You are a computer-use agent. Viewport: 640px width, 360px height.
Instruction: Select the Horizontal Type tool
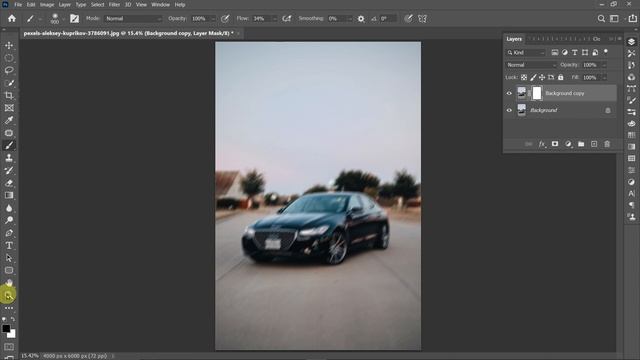click(9, 246)
